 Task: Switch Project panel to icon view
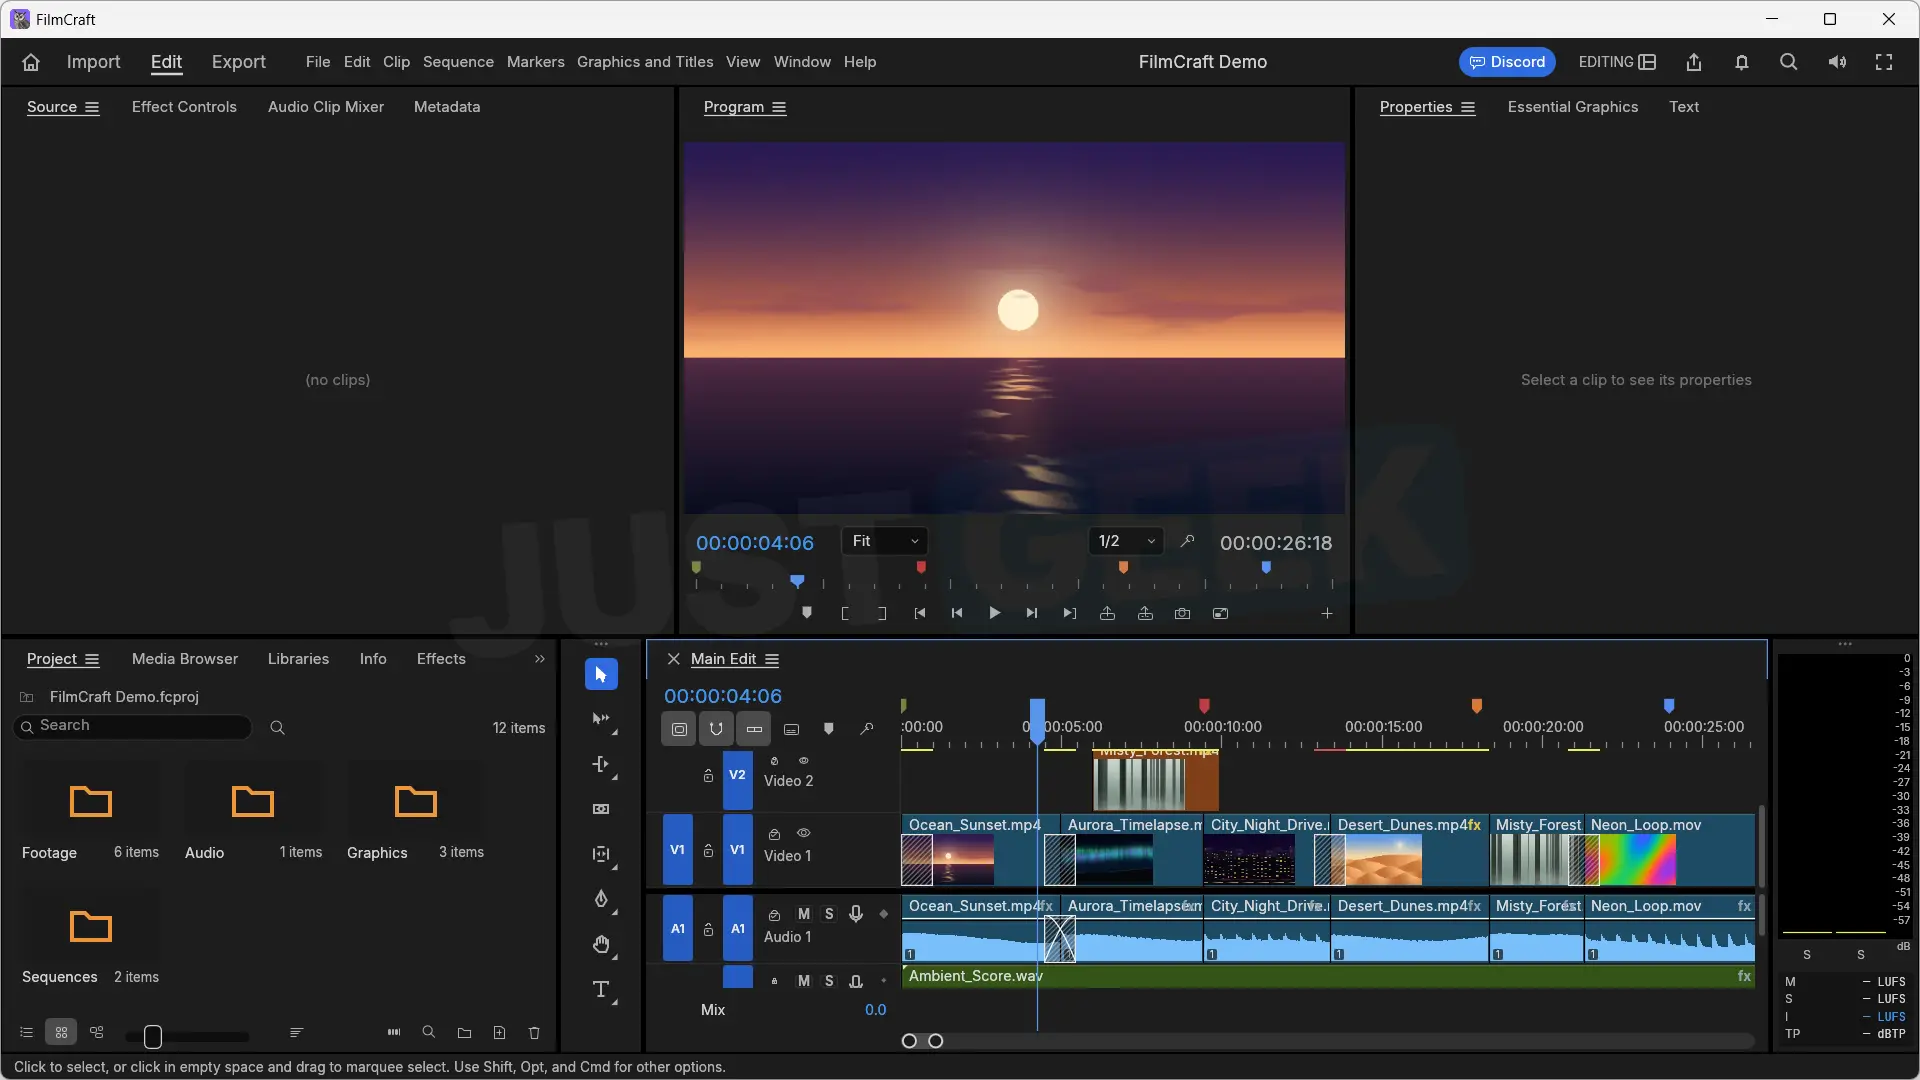point(61,1033)
